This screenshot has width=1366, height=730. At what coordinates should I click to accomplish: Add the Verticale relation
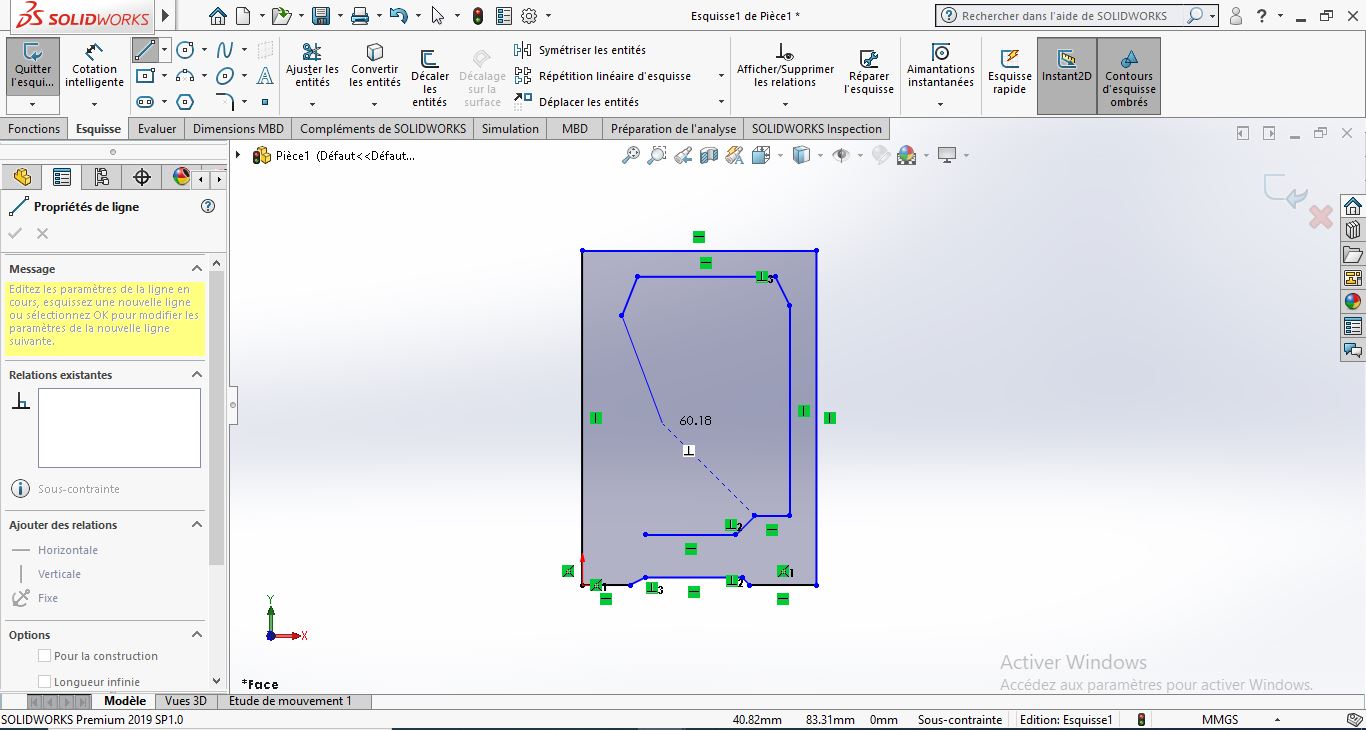[x=47, y=574]
